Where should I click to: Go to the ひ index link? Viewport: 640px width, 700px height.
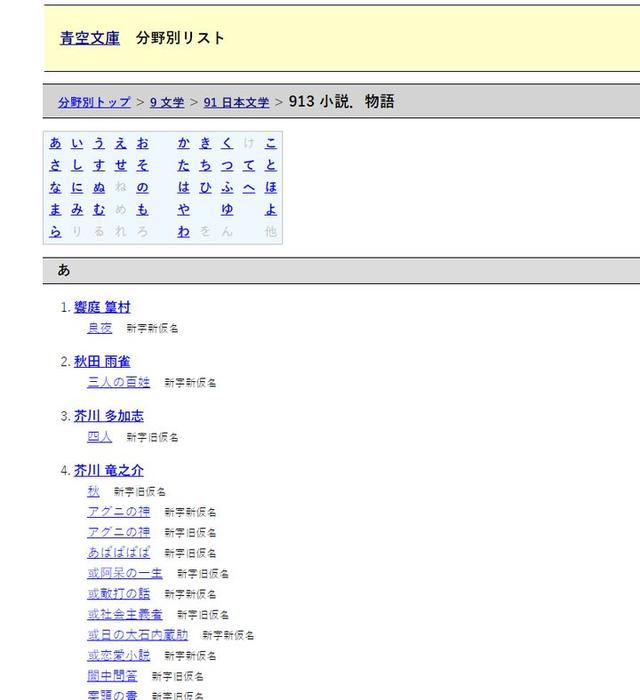(x=205, y=187)
